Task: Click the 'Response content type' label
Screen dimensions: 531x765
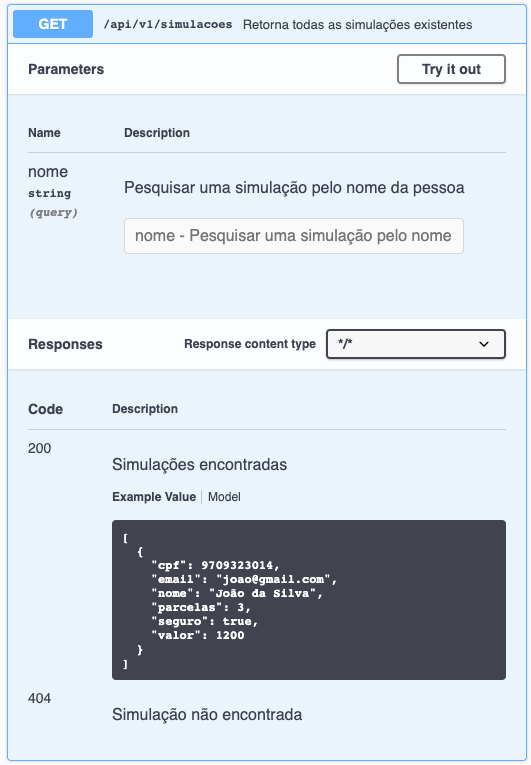Action: [x=250, y=344]
